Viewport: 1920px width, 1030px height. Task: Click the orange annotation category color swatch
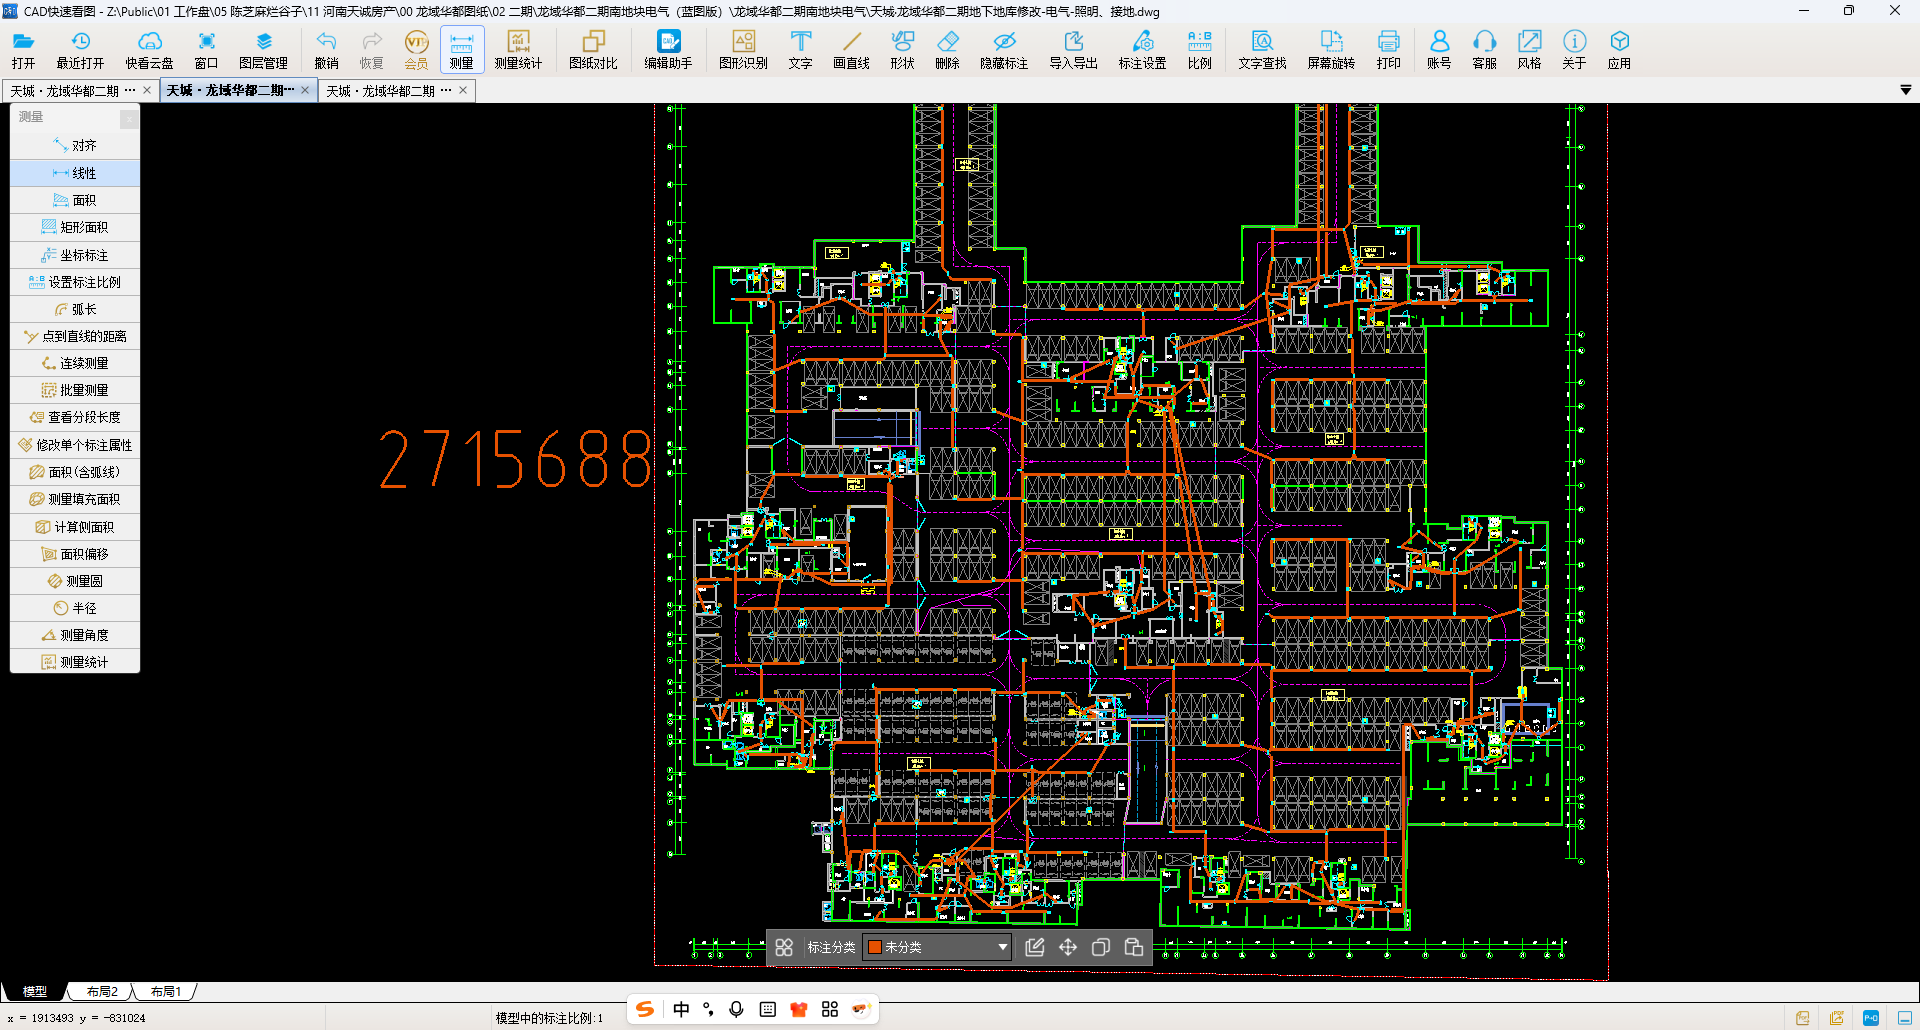click(875, 947)
